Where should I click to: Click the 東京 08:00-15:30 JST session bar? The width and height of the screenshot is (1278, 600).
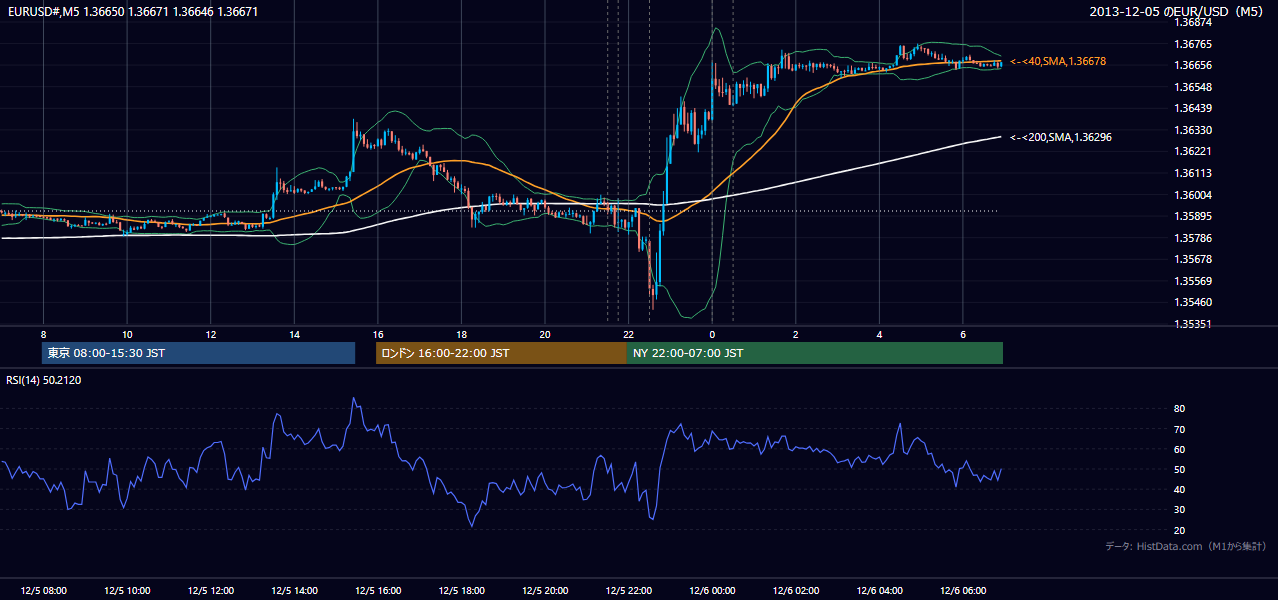[199, 353]
